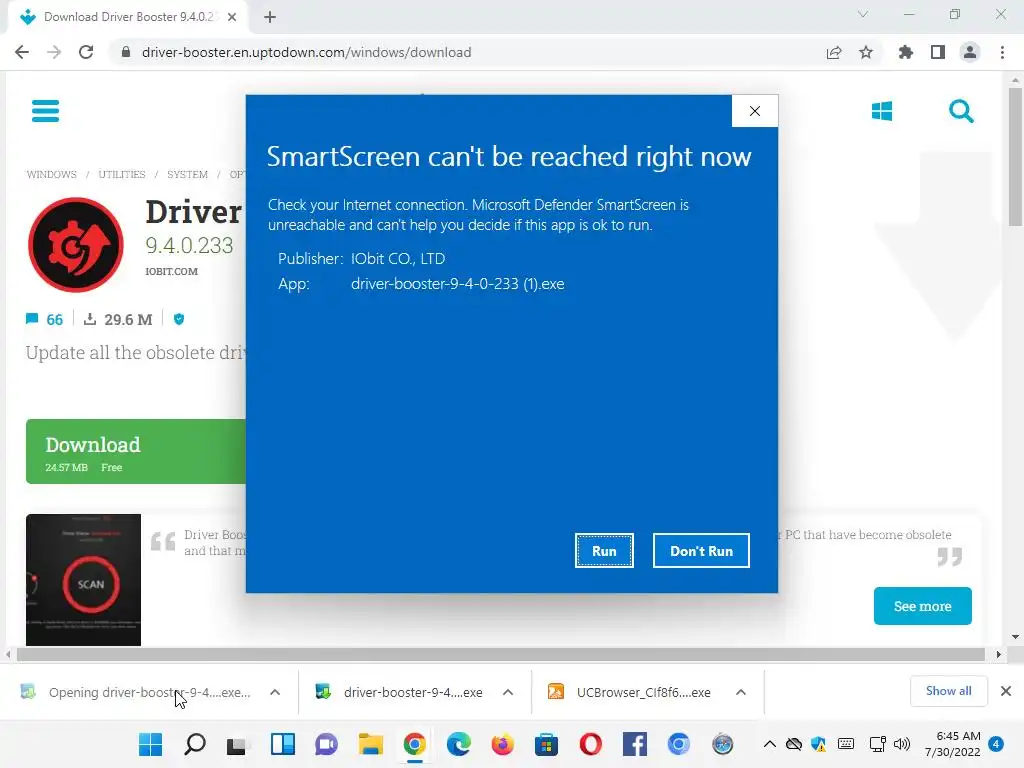
Task: Open Chrome tab search chevron
Action: tap(863, 14)
